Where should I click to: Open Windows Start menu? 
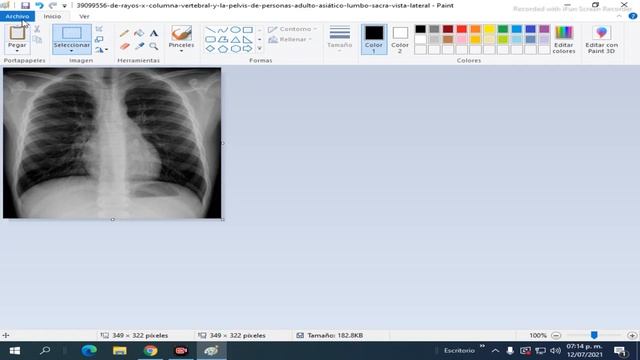click(15, 351)
